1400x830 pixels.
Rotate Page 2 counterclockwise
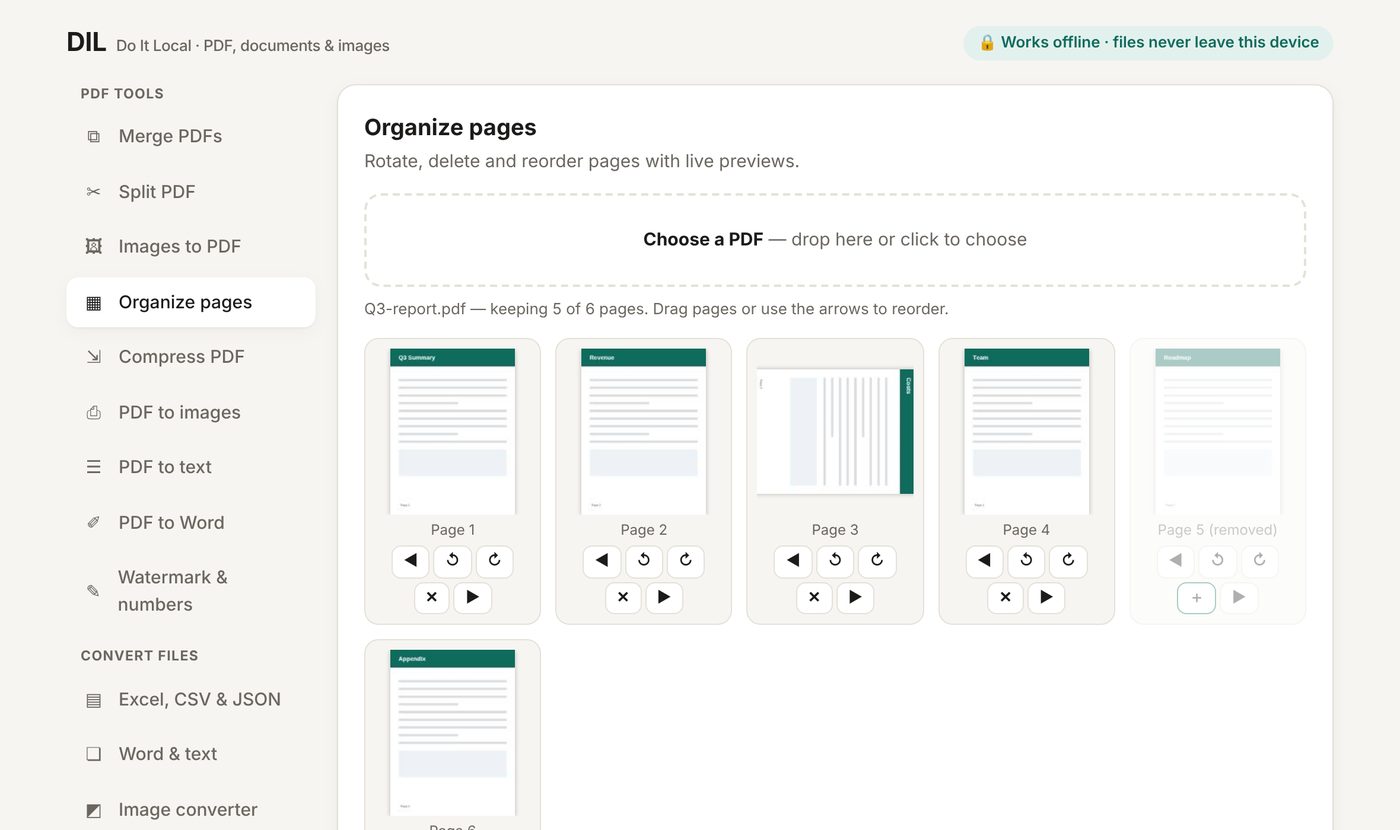[x=644, y=561]
